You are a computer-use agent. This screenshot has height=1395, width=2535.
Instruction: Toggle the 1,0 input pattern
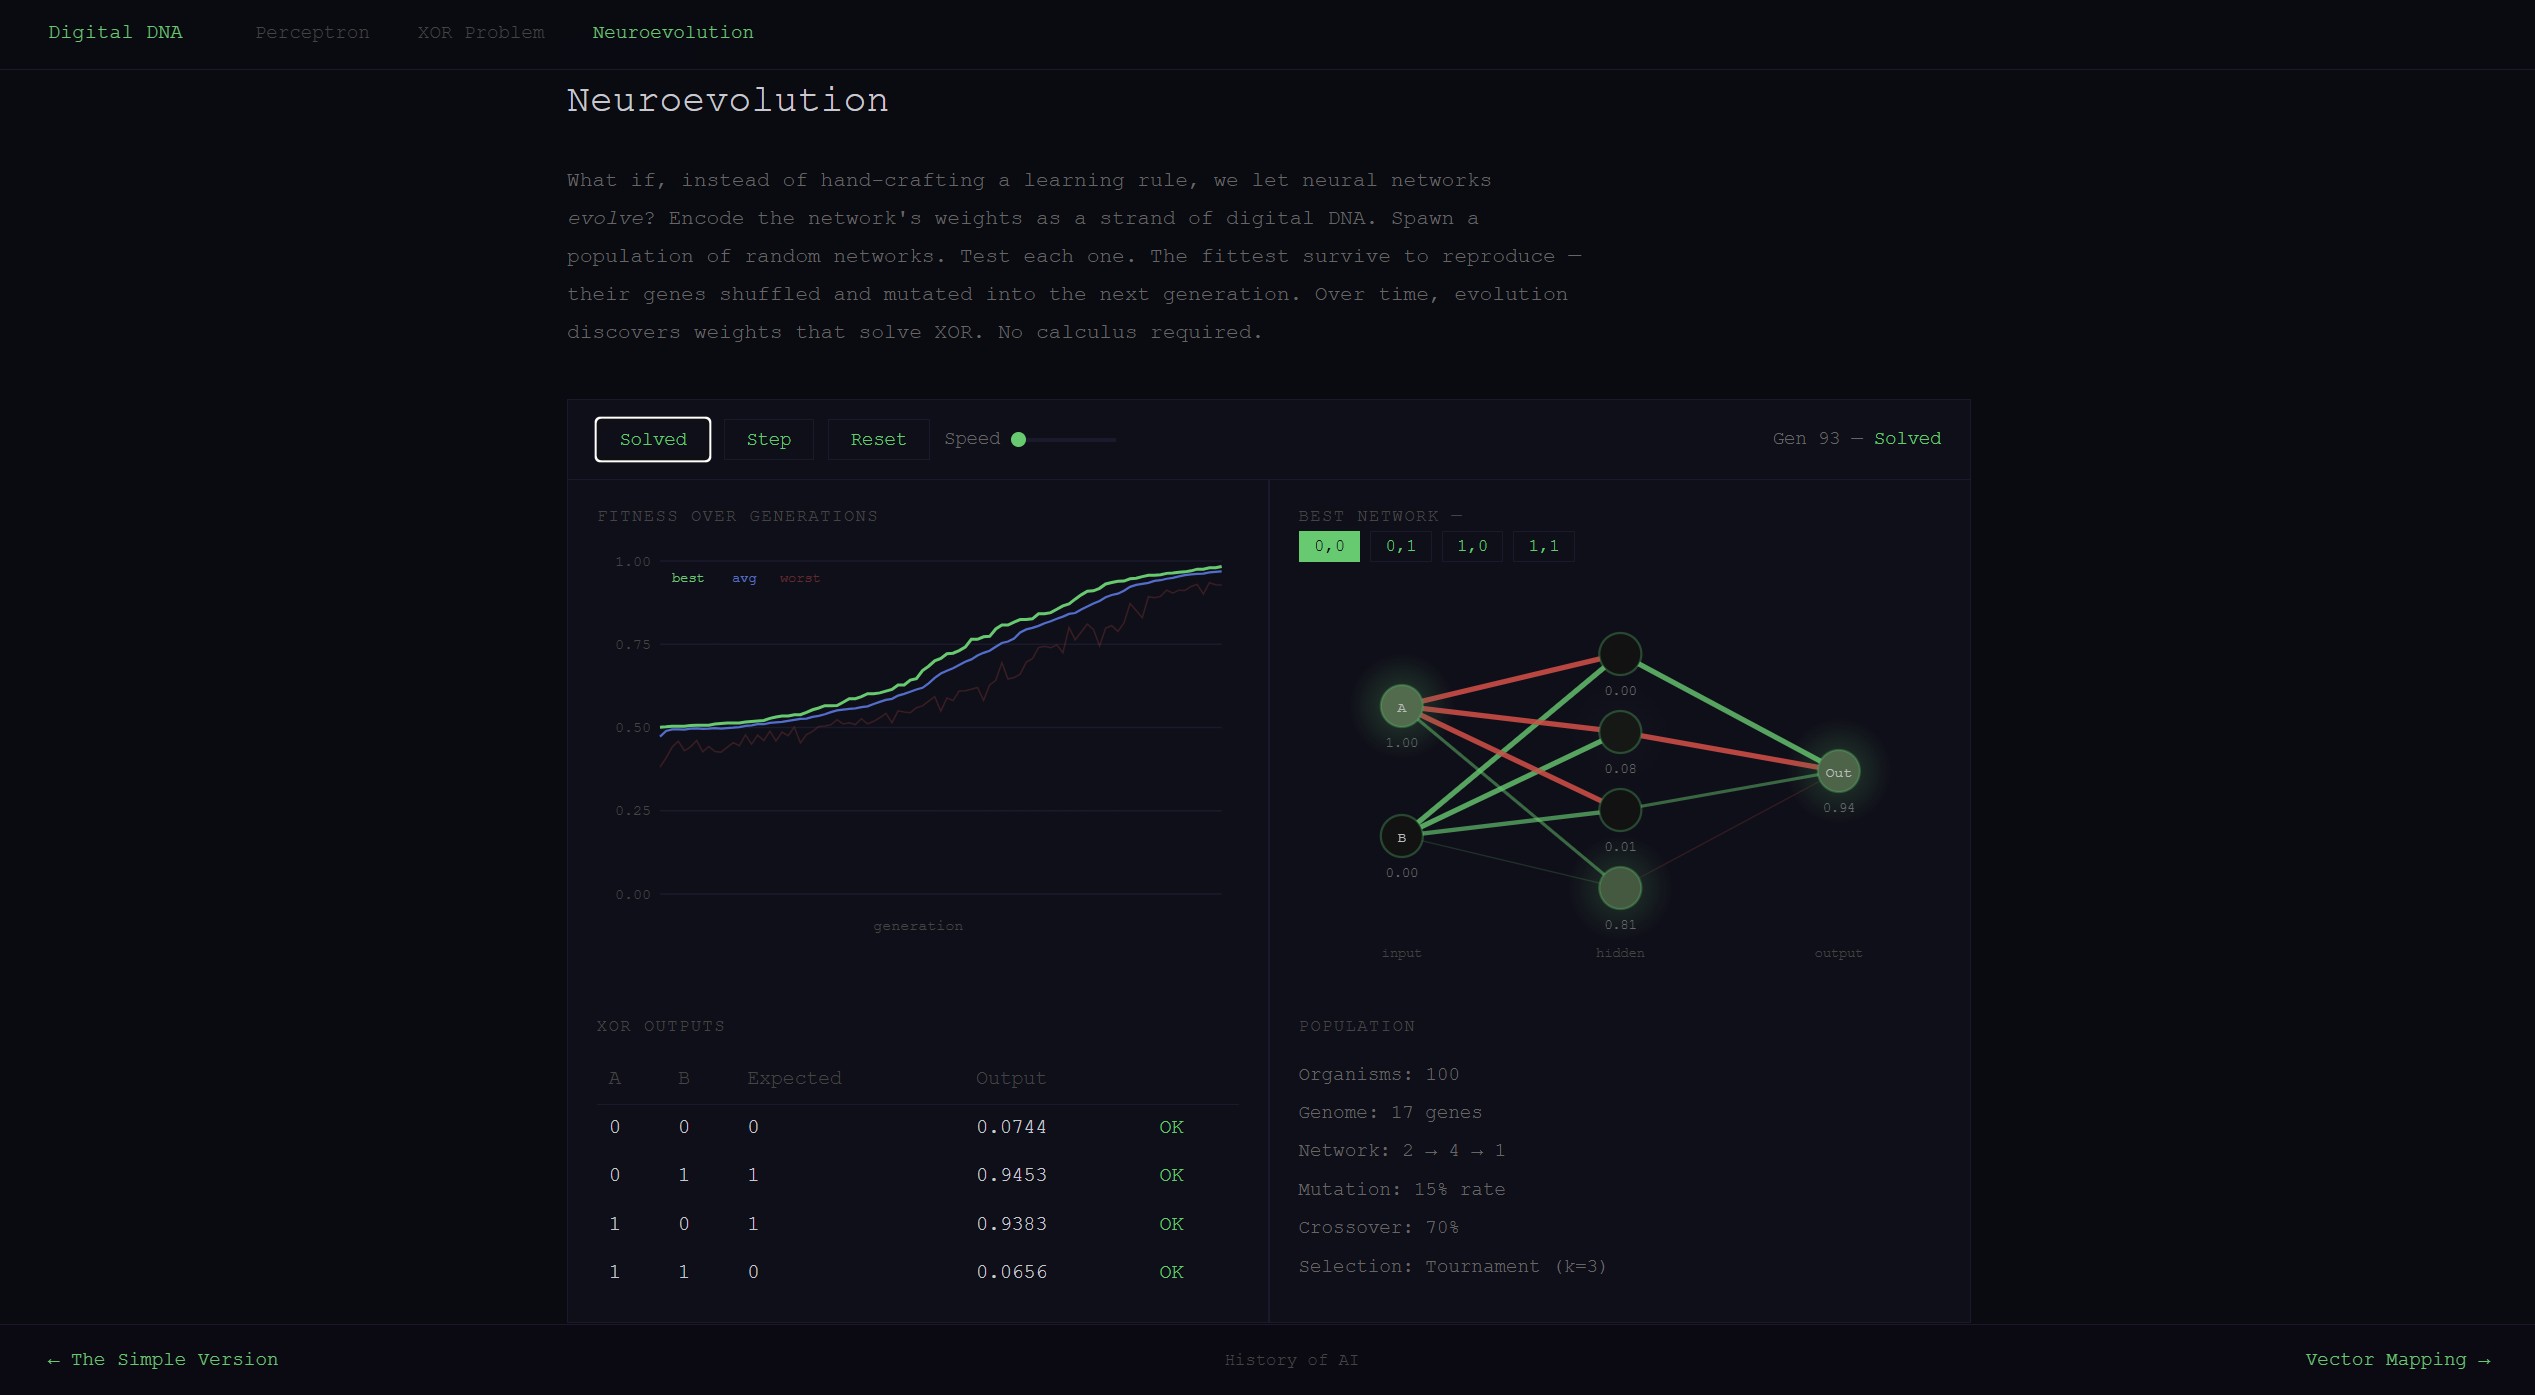point(1472,546)
